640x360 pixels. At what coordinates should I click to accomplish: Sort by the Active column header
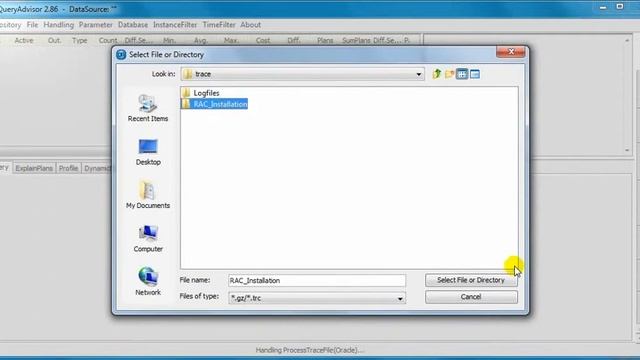tap(24, 40)
